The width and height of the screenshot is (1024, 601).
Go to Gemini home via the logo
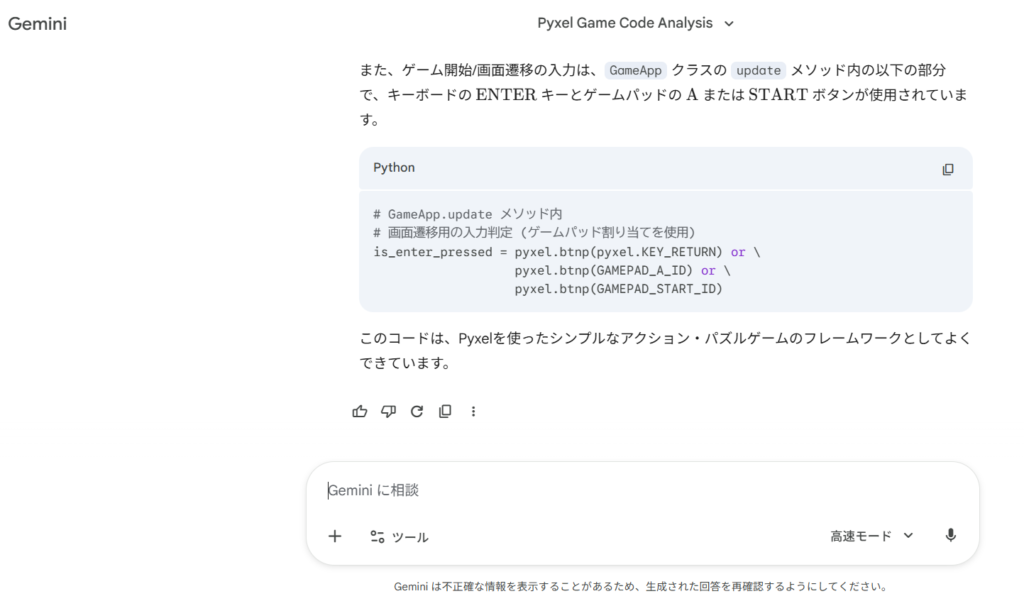tap(37, 23)
